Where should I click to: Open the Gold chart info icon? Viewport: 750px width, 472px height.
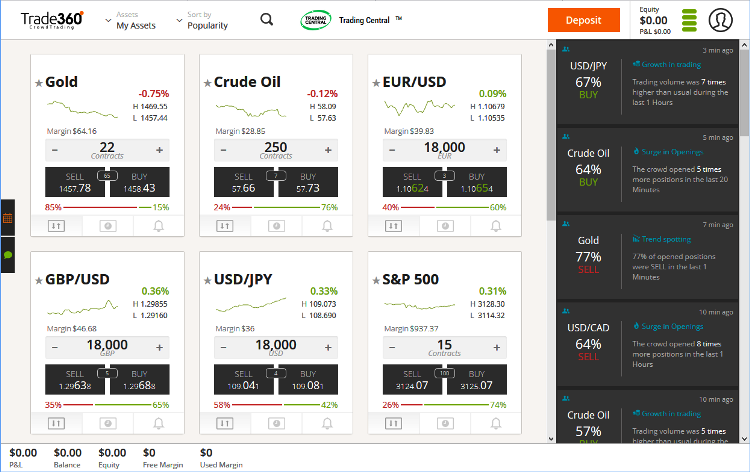pos(108,226)
